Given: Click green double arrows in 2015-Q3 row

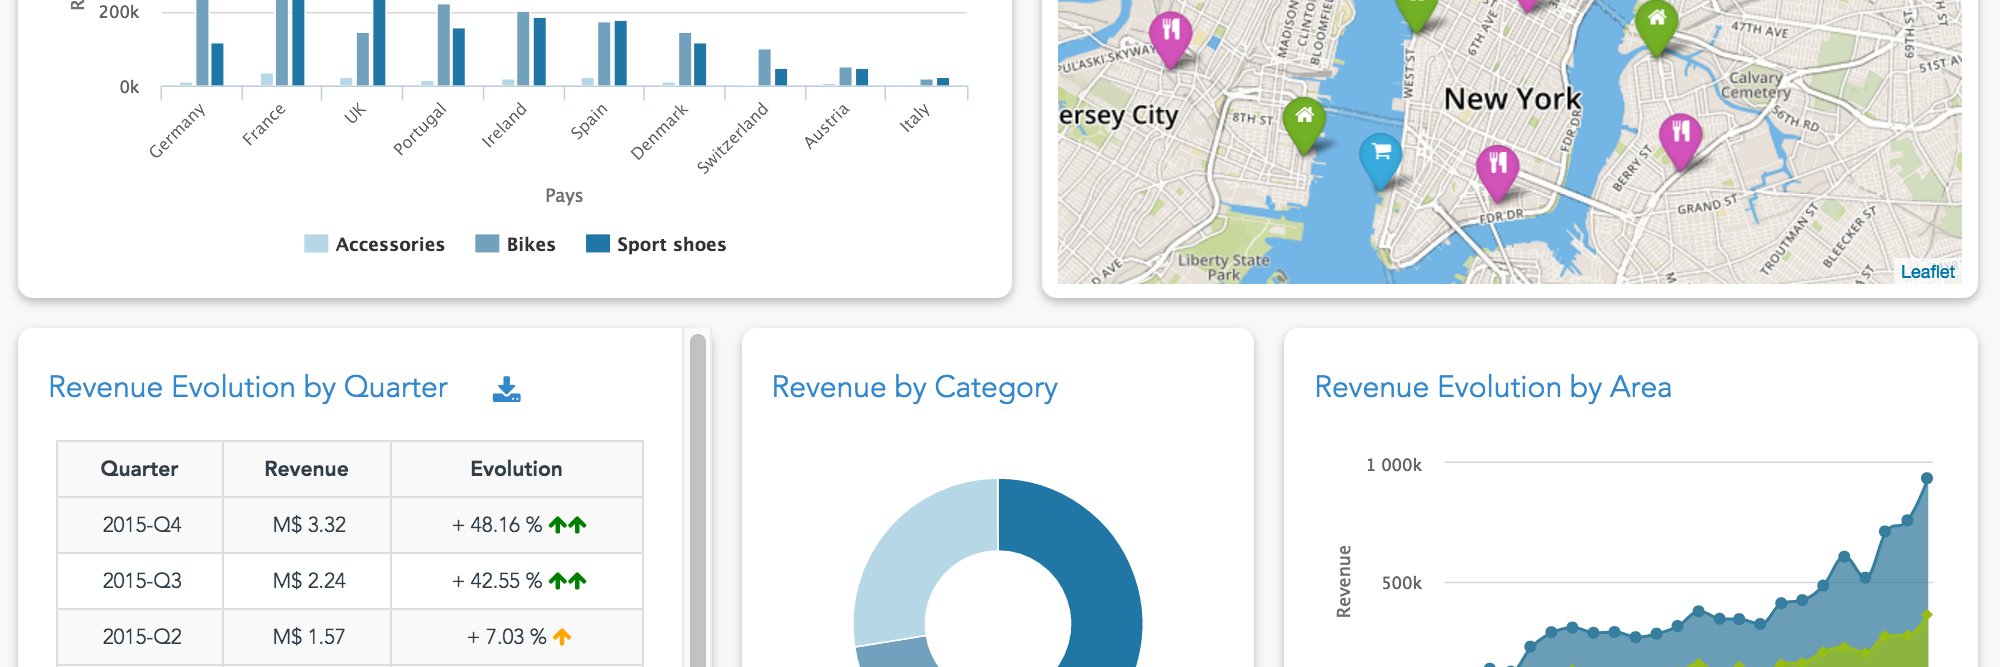Looking at the screenshot, I should (568, 581).
